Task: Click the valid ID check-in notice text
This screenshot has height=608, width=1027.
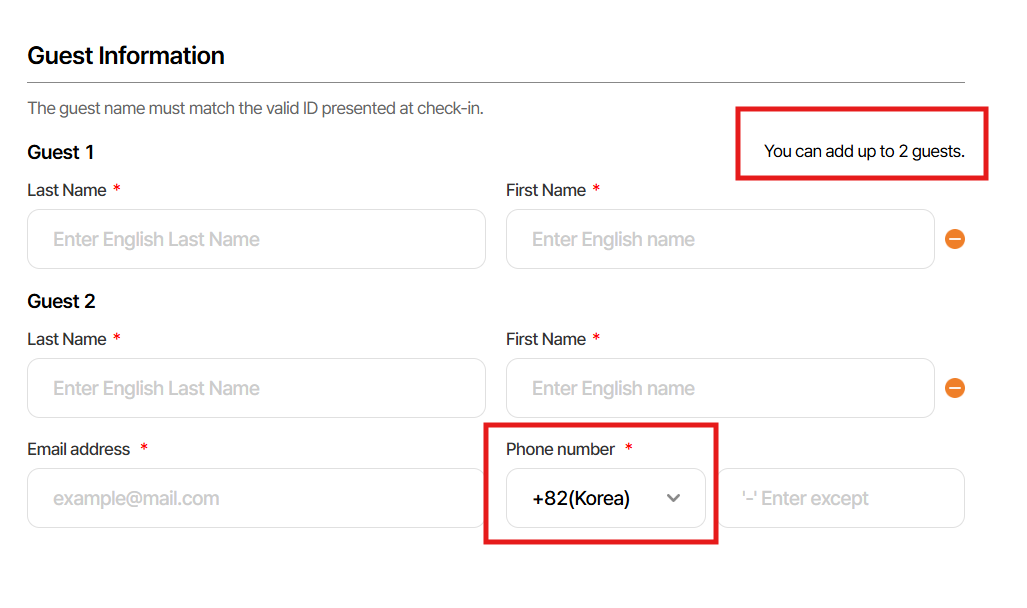Action: coord(255,108)
